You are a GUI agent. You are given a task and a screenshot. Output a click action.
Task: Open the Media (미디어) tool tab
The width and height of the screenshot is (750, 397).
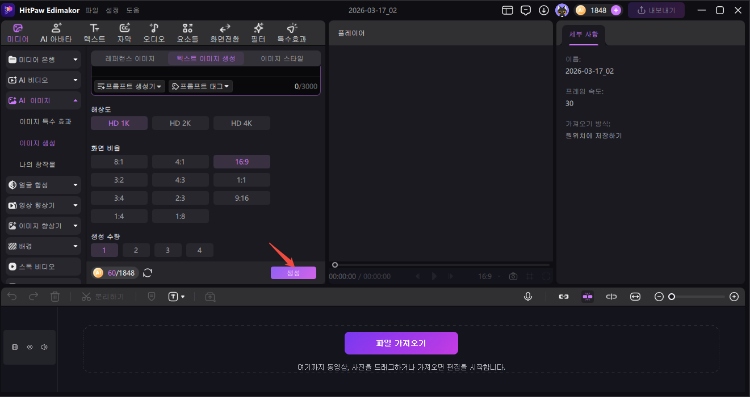pos(18,33)
